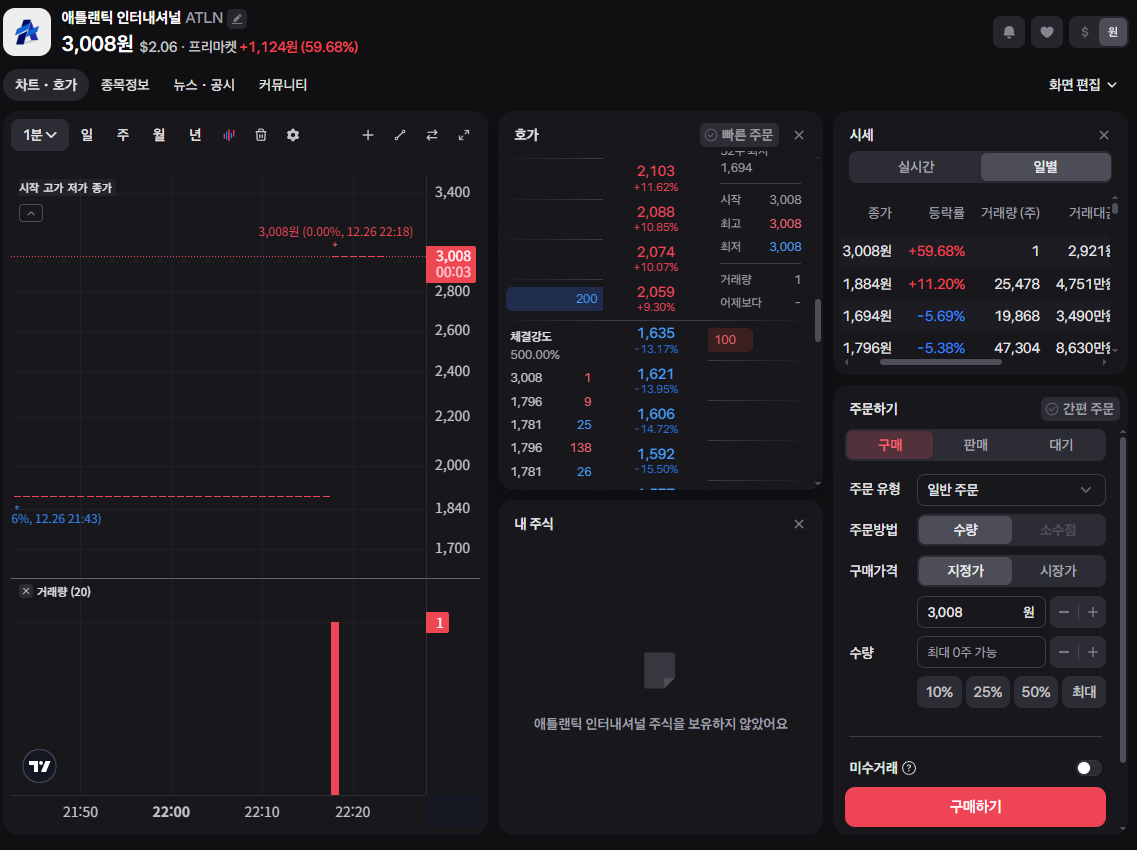This screenshot has height=850, width=1137.
Task: Edit the stock name with pencil icon
Action: pyautogui.click(x=236, y=18)
